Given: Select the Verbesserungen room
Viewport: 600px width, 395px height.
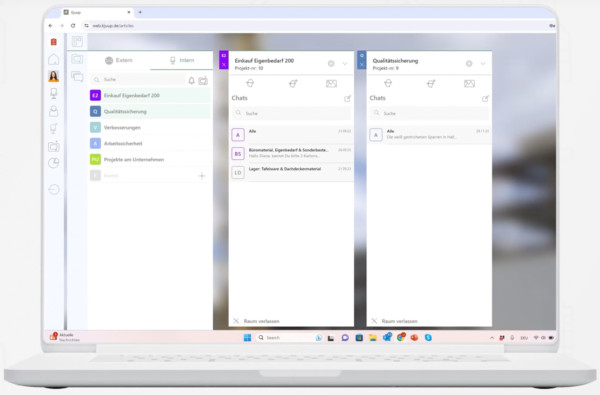Looking at the screenshot, I should coord(150,127).
